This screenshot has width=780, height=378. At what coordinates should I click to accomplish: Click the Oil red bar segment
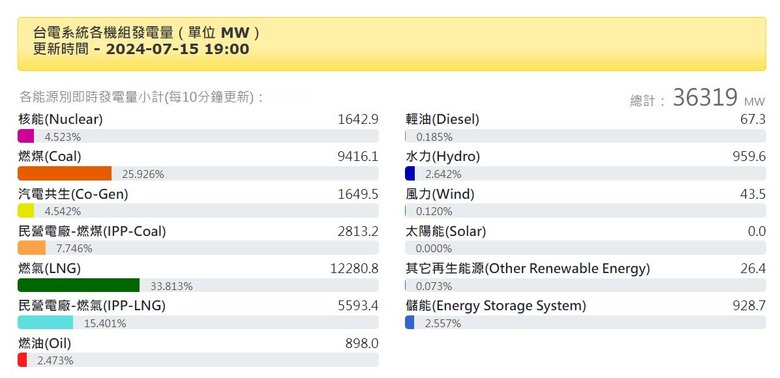tap(22, 360)
